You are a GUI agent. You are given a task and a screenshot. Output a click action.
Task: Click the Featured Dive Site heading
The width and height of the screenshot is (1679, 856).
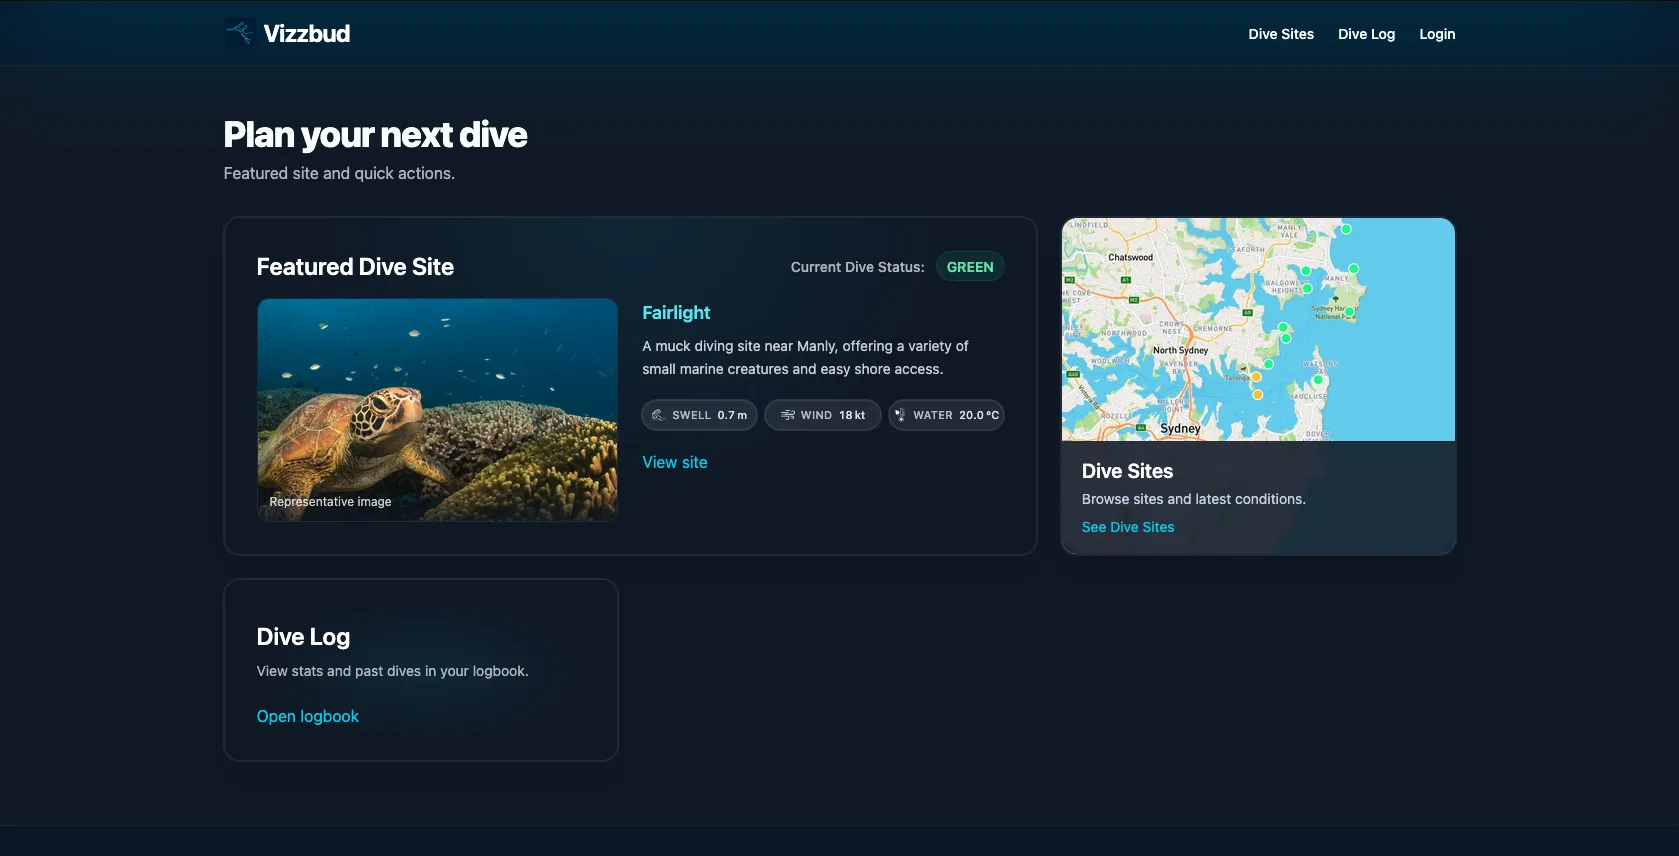355,267
